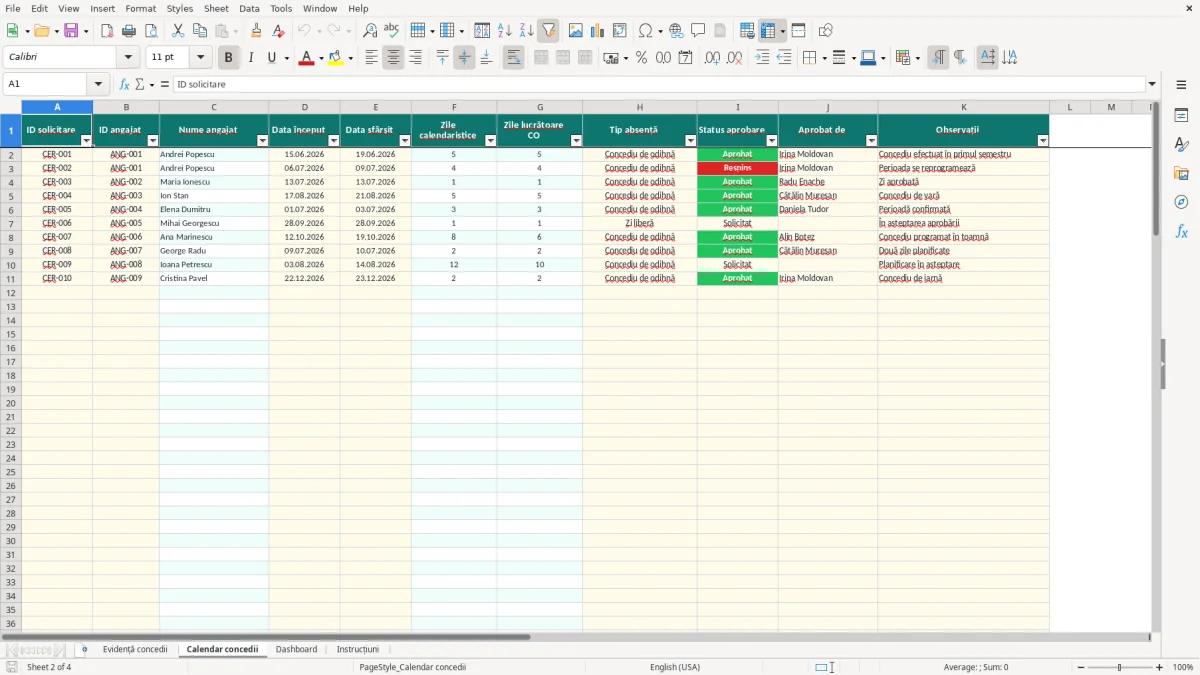Format as percent icon

click(641, 58)
